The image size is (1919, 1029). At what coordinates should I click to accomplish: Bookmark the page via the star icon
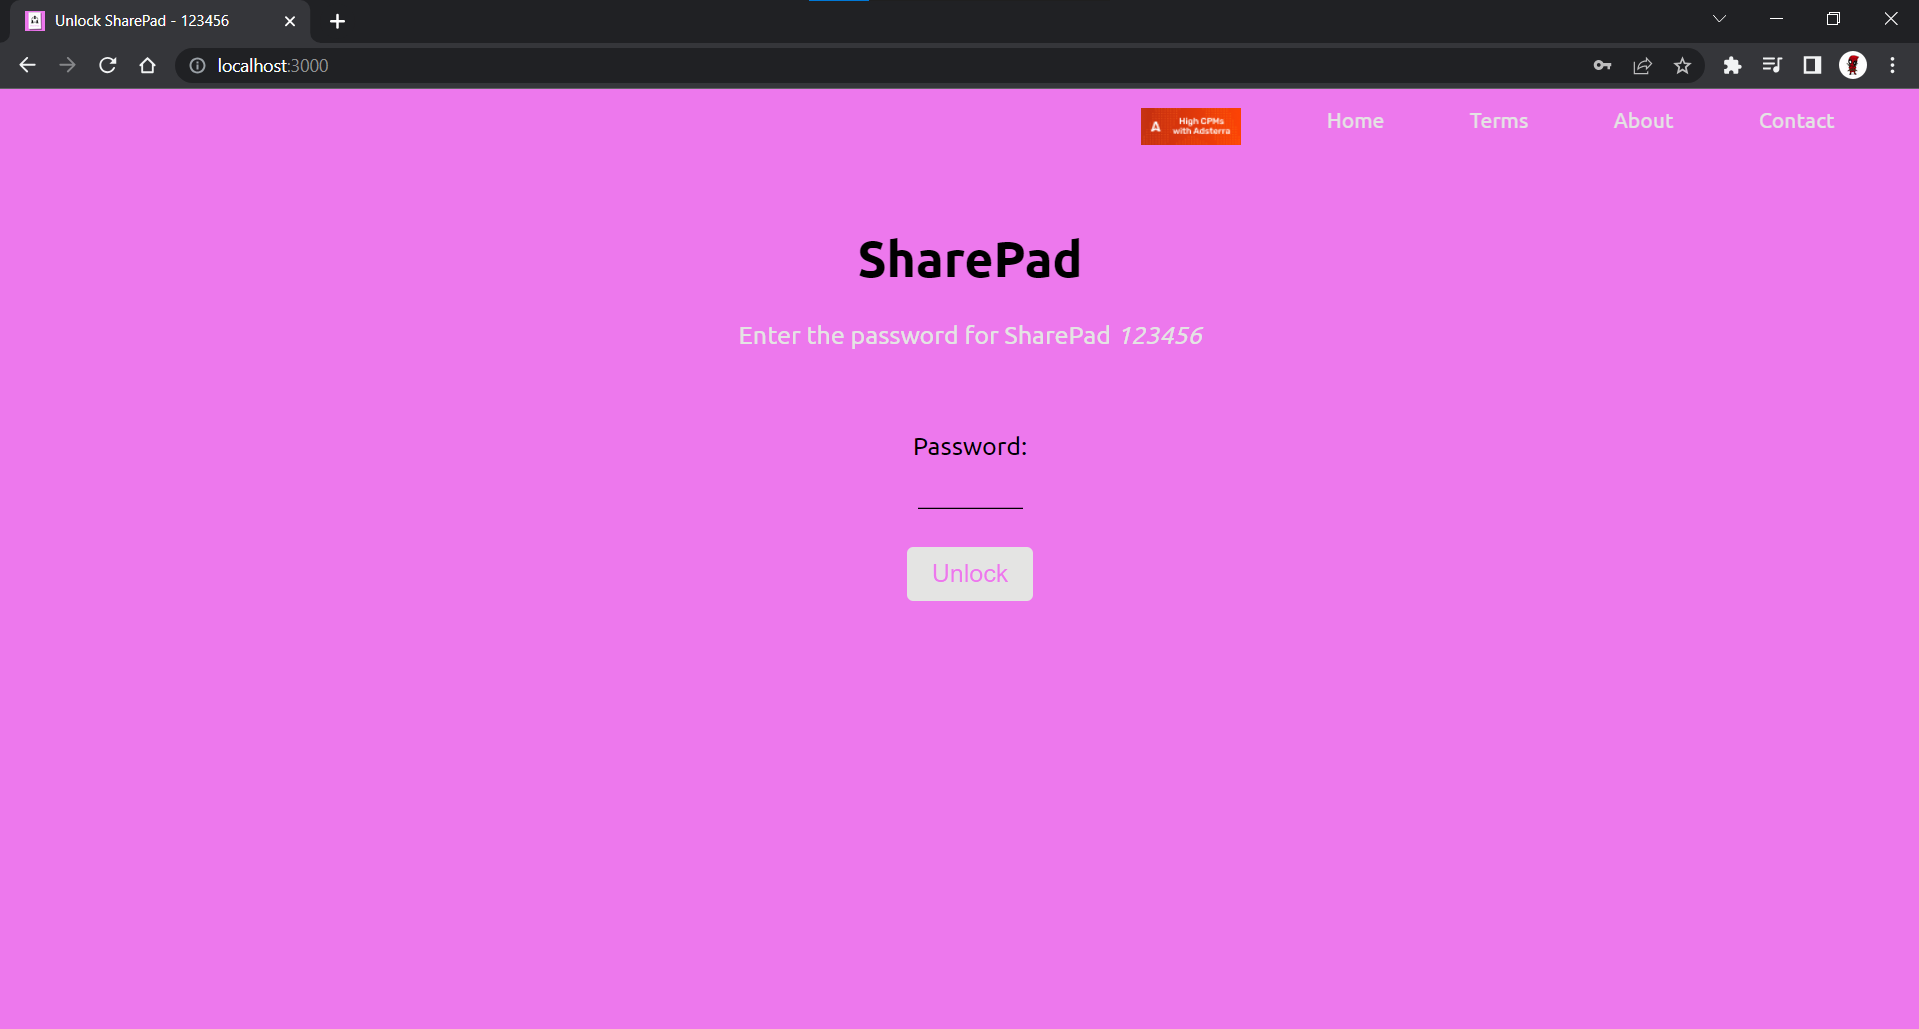click(x=1683, y=65)
